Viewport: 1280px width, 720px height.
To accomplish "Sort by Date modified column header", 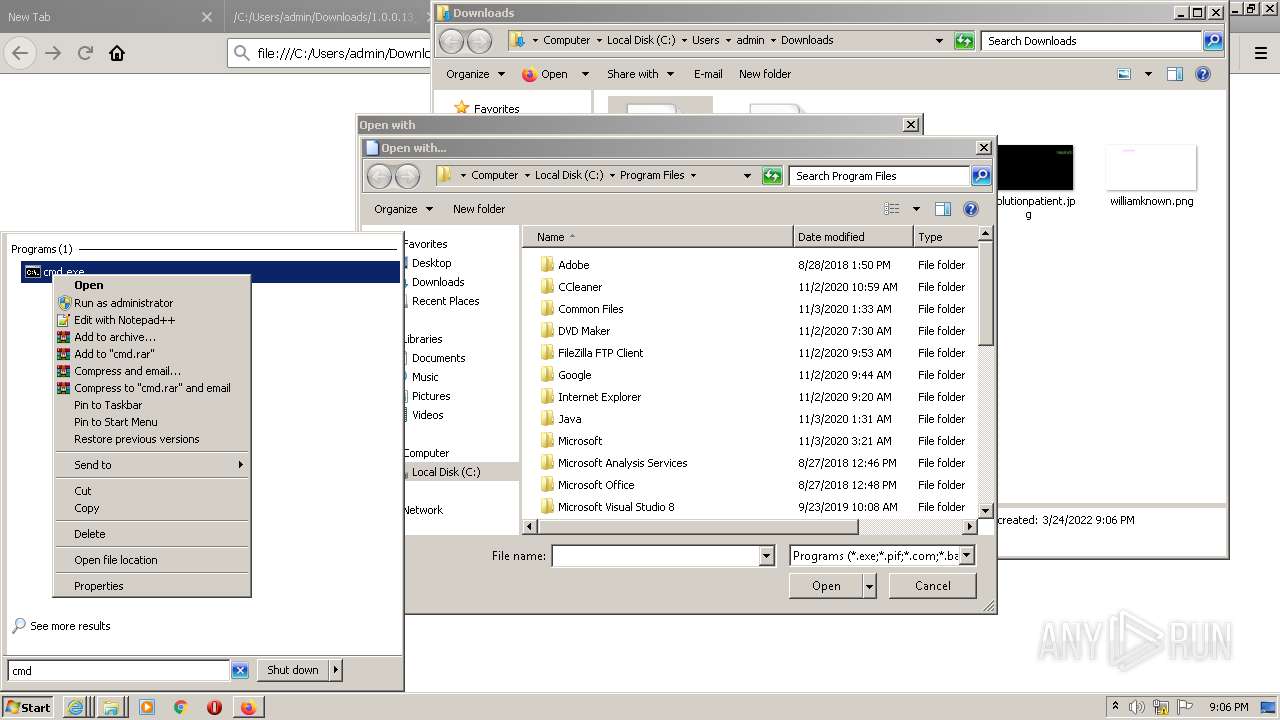I will [x=853, y=237].
